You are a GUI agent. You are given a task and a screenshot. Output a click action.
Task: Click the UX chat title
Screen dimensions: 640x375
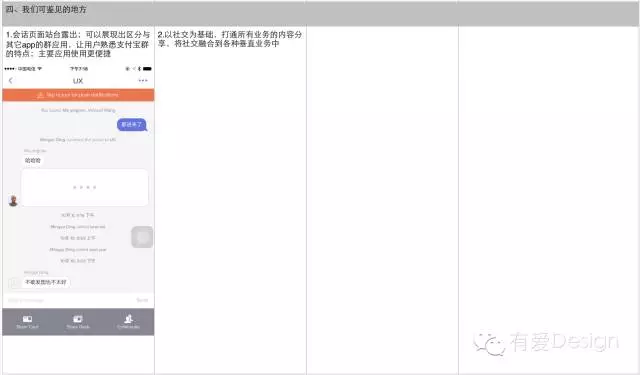tap(78, 81)
